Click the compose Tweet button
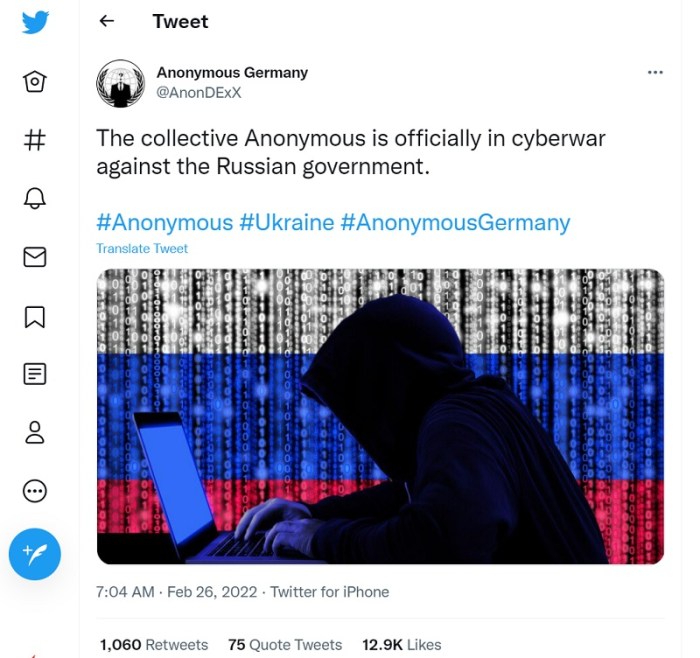700x658 pixels. point(35,553)
